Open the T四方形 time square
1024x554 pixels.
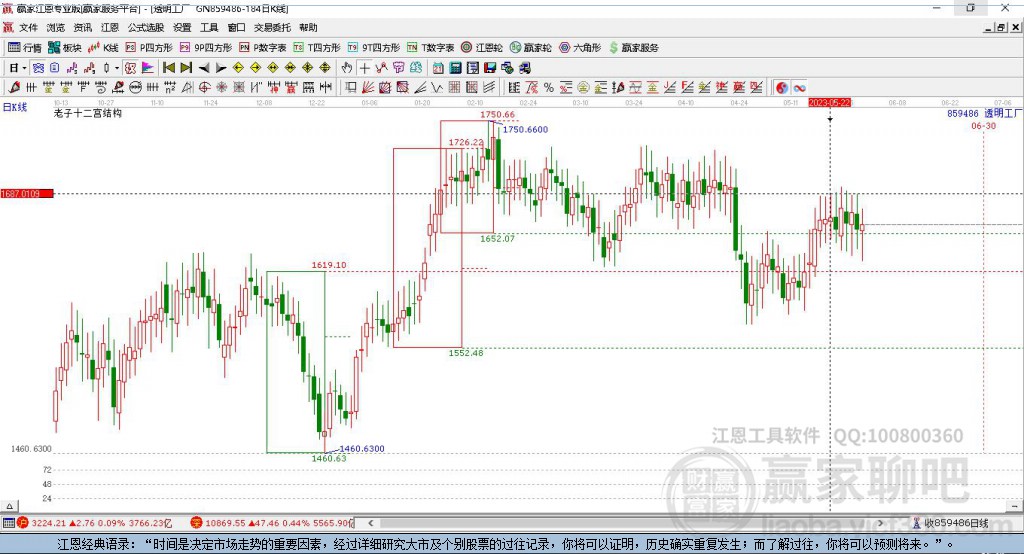(x=317, y=48)
